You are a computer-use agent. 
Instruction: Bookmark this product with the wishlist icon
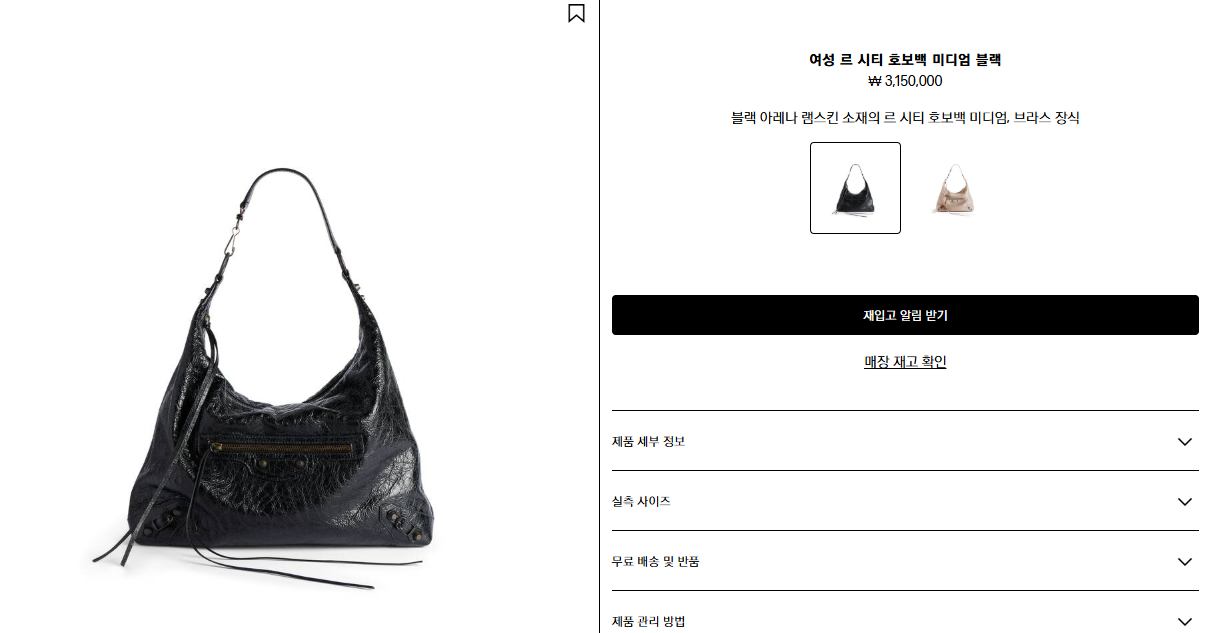point(576,13)
